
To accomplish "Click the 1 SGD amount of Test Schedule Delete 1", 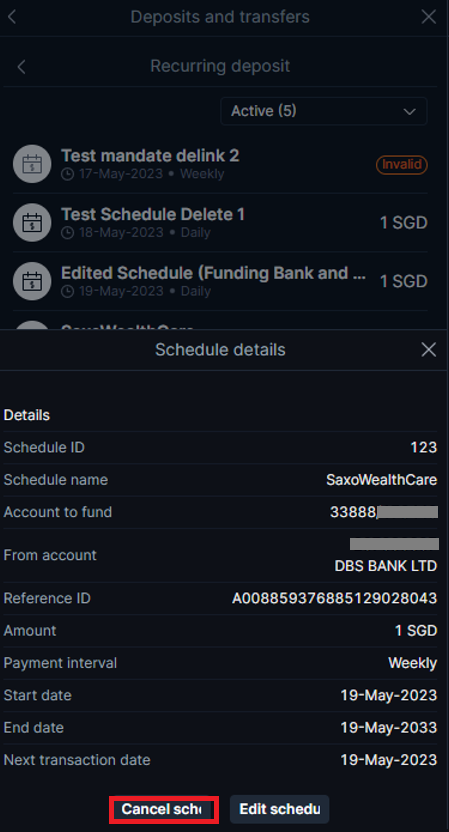I will [403, 223].
